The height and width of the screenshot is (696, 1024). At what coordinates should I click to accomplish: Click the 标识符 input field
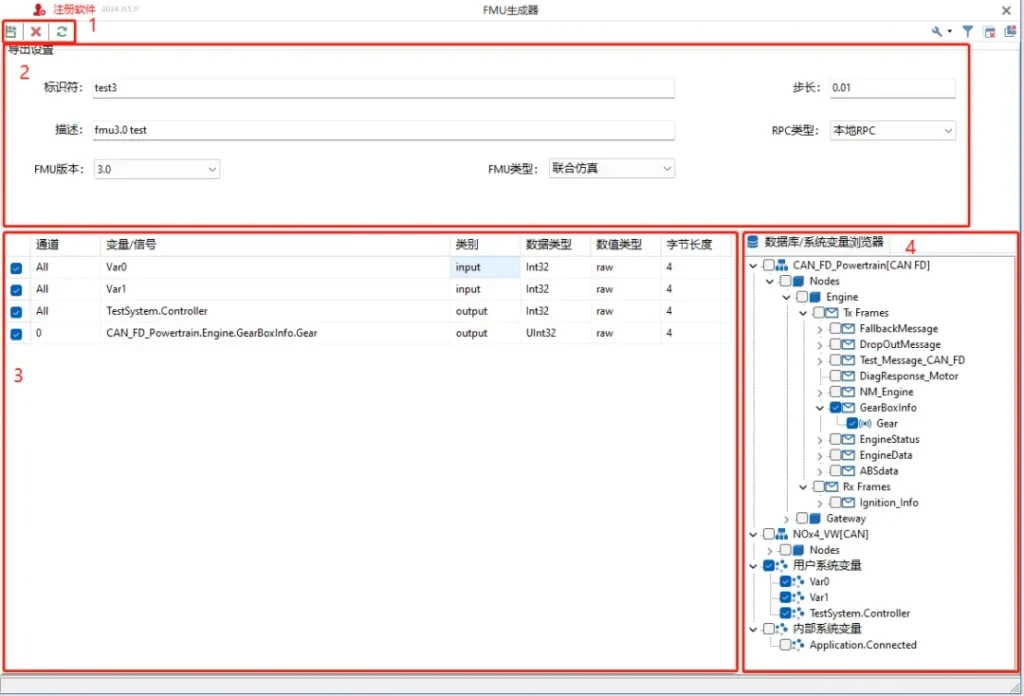point(383,88)
